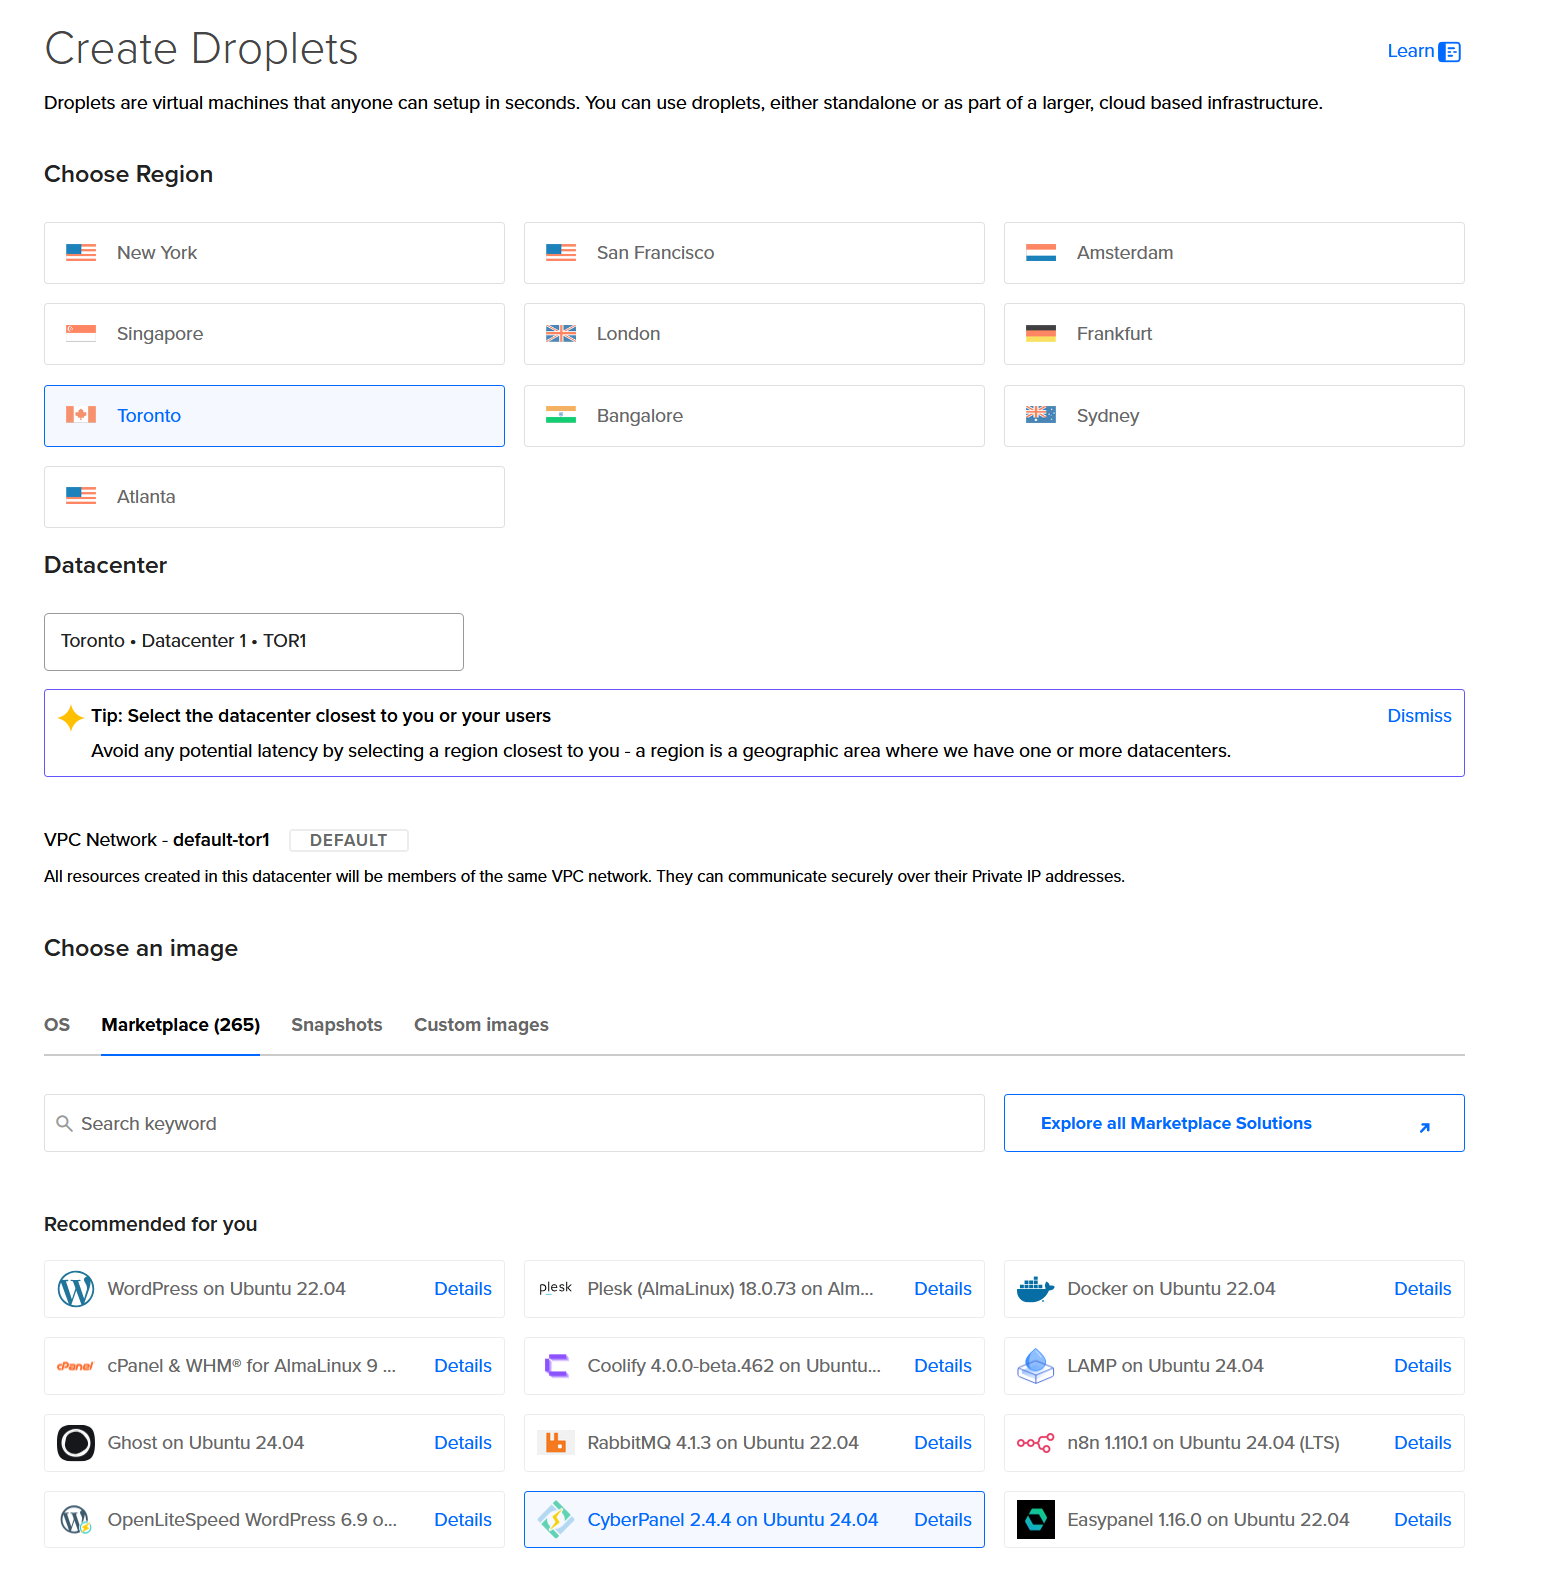The width and height of the screenshot is (1564, 1586).
Task: Switch to the Custom images tab
Action: 481,1025
